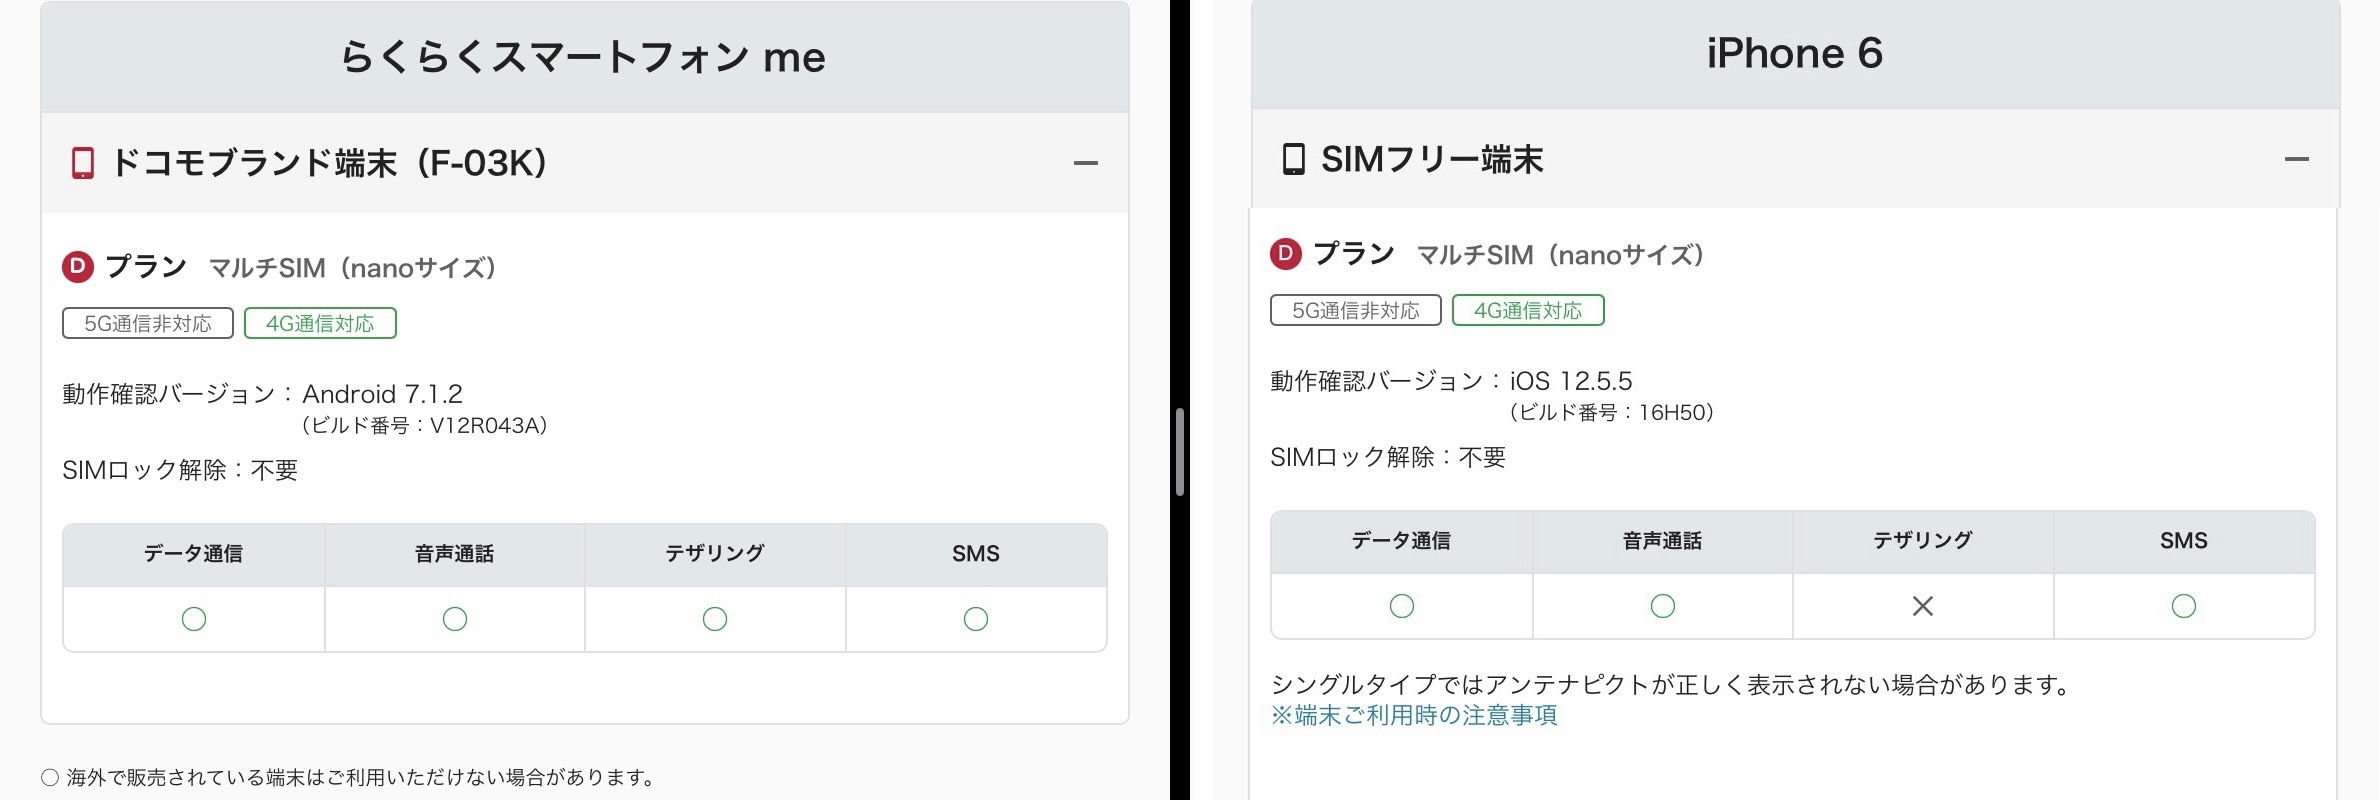Click the red D plan badge in left panel
The width and height of the screenshot is (2380, 800).
pos(78,267)
